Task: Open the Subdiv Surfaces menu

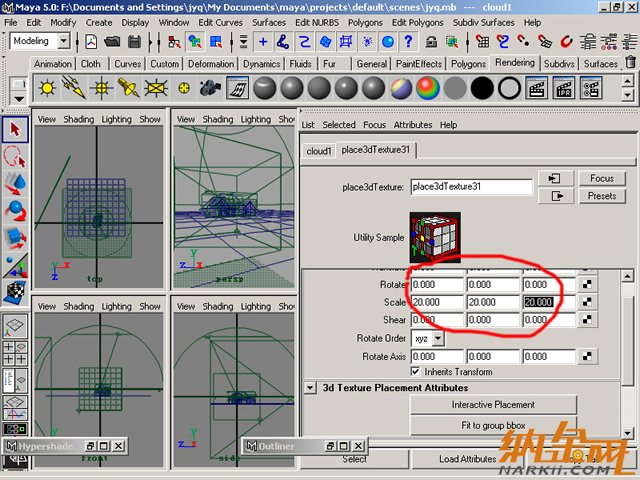Action: [x=483, y=22]
